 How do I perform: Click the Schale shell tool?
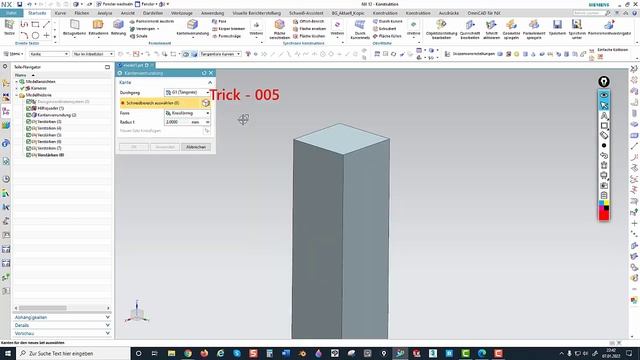(139, 36)
